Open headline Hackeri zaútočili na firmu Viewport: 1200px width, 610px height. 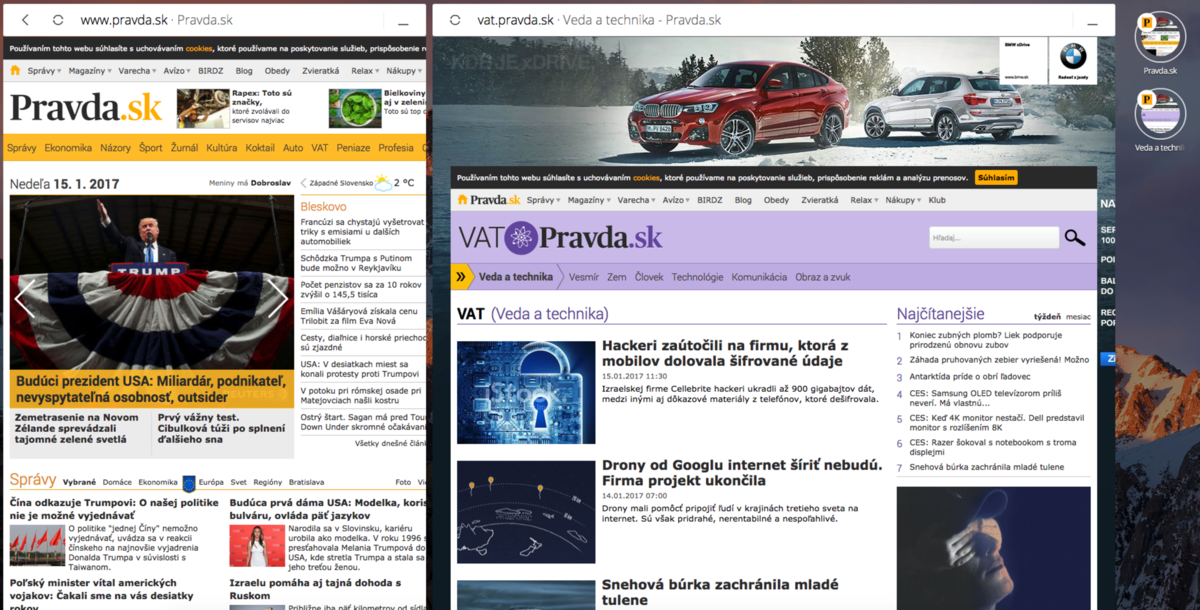(x=725, y=353)
